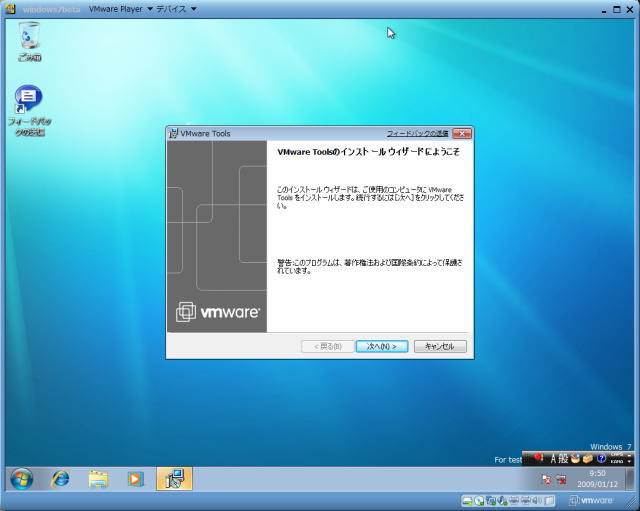Toggle the KANA indicator on the language bar

pyautogui.click(x=617, y=462)
